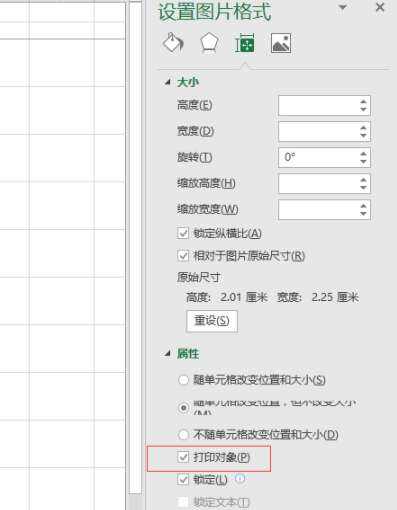This screenshot has height=510, width=397.
Task: Click the 高度(E) input field
Action: click(324, 106)
